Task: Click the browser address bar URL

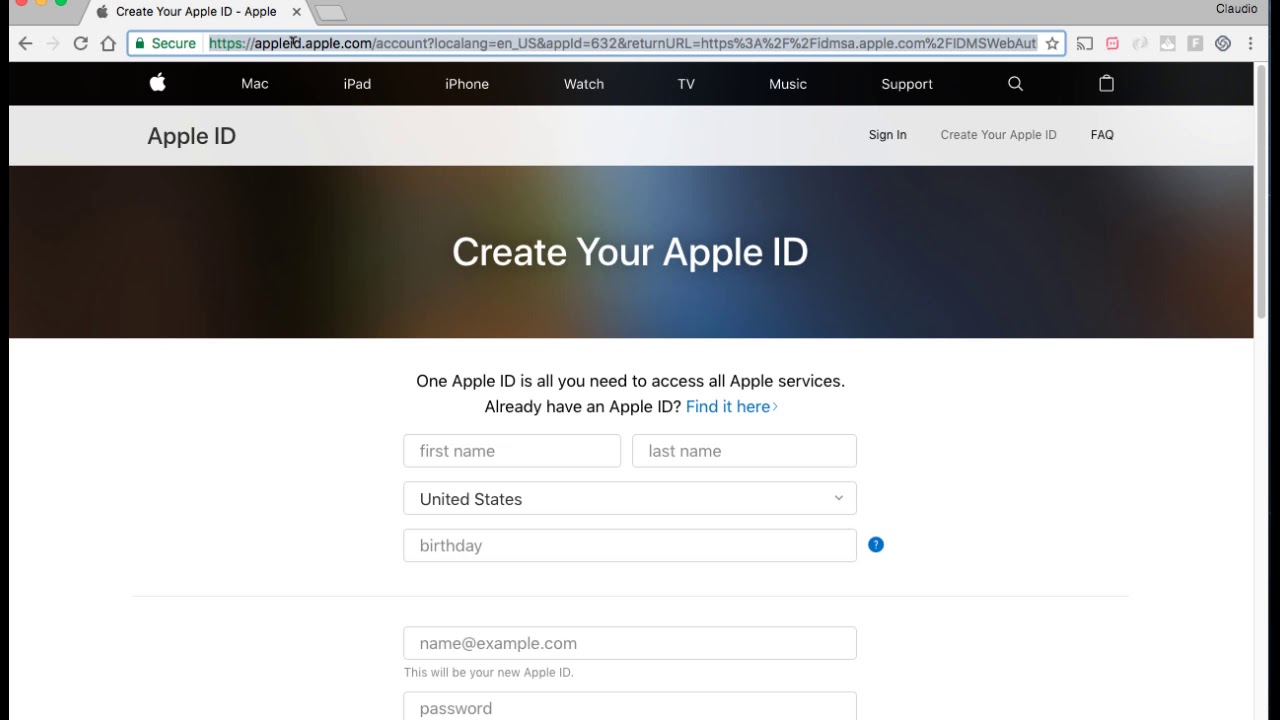Action: (622, 43)
